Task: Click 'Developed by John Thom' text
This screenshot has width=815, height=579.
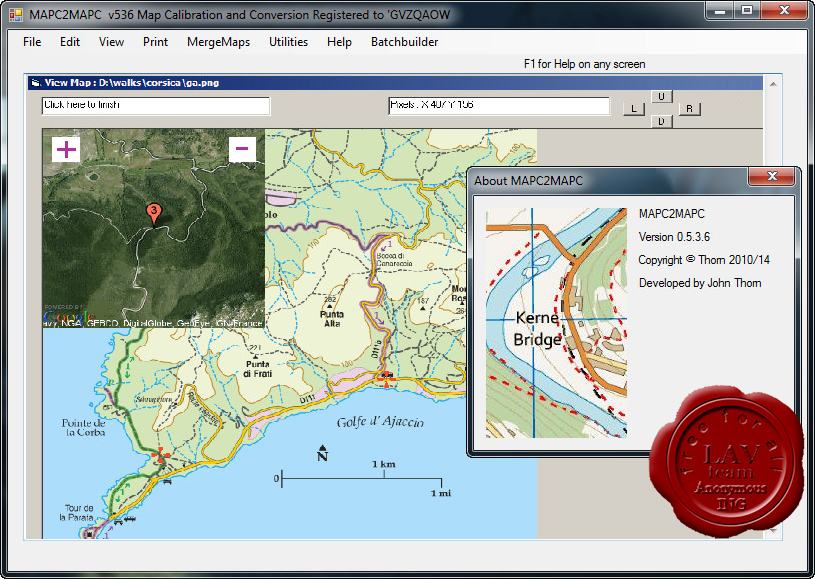Action: point(700,283)
